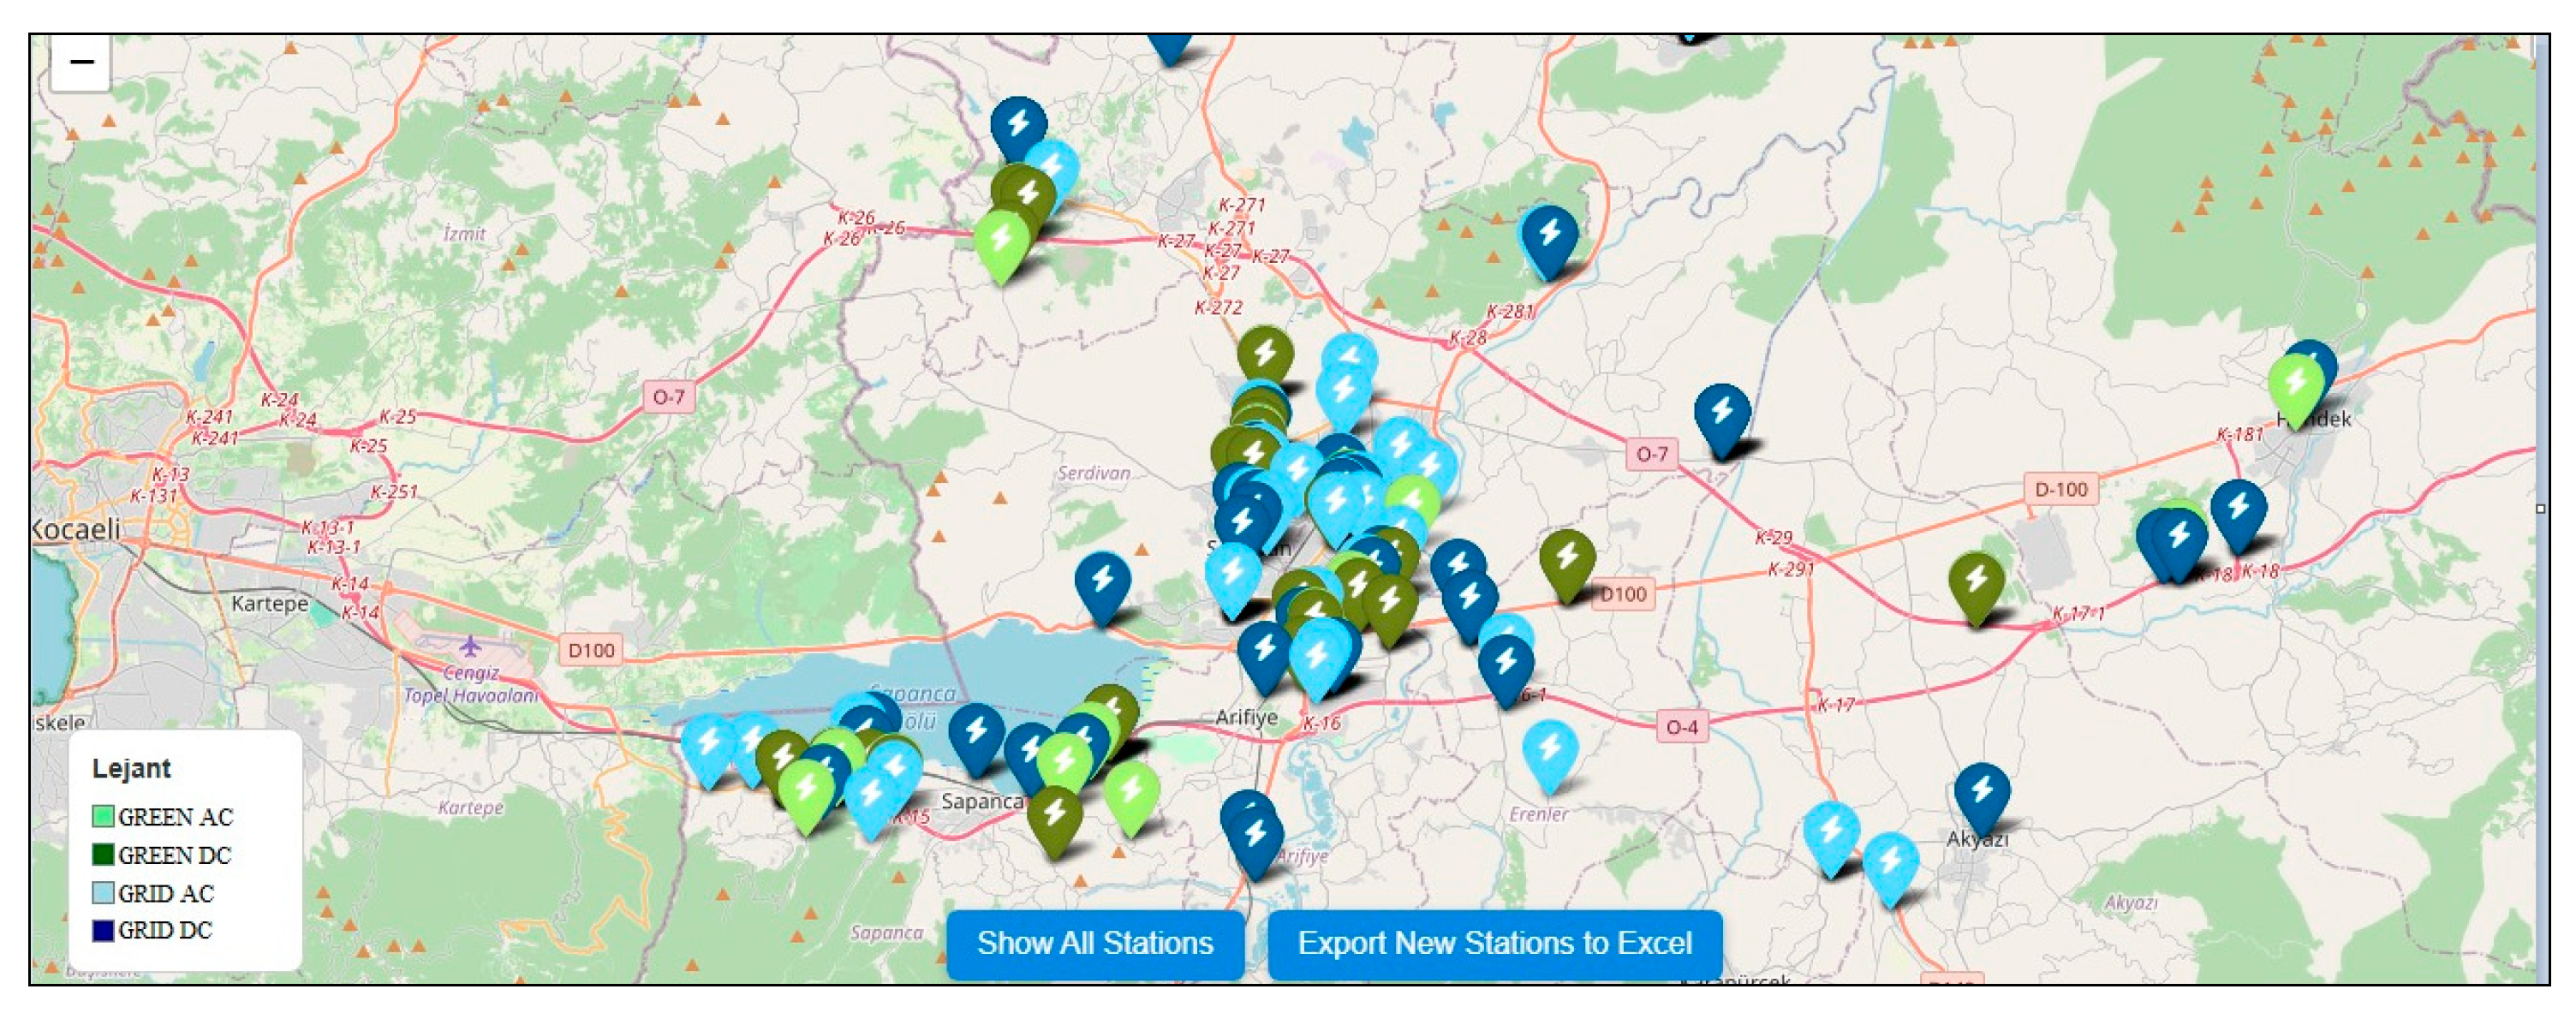Select dark blue marker beside eastern O-7 label
Image resolution: width=2576 pixels, height=1019 pixels.
pyautogui.click(x=1722, y=413)
